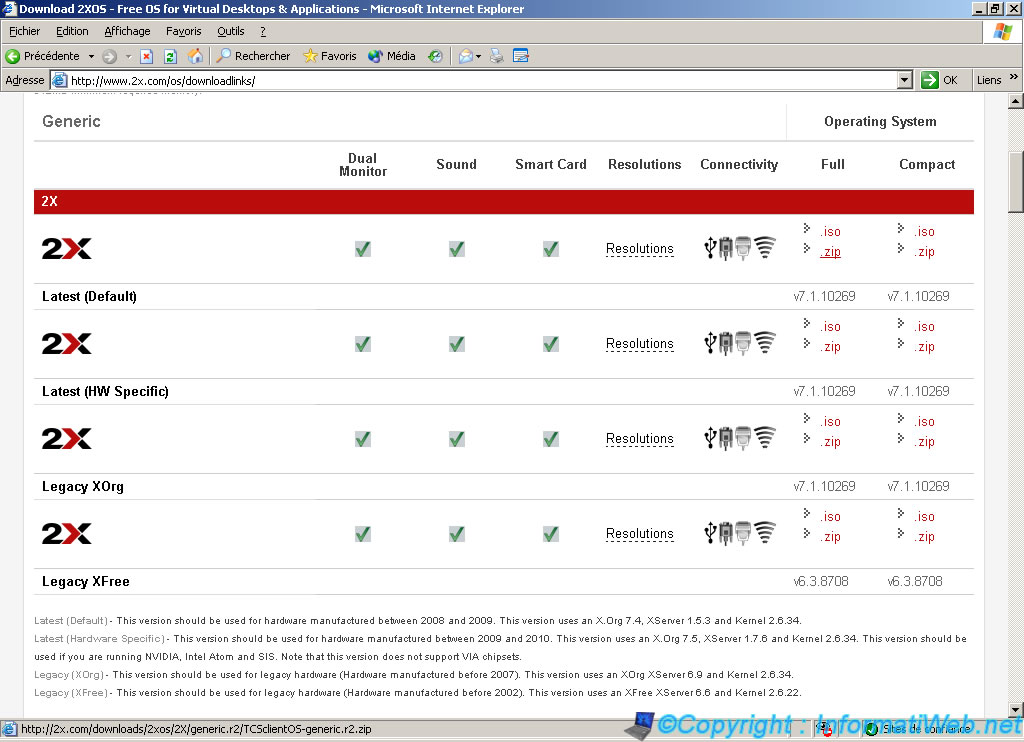Viewport: 1024px width, 742px height.
Task: Click the connectivity icons in Legacy XOrg row
Action: (740, 438)
